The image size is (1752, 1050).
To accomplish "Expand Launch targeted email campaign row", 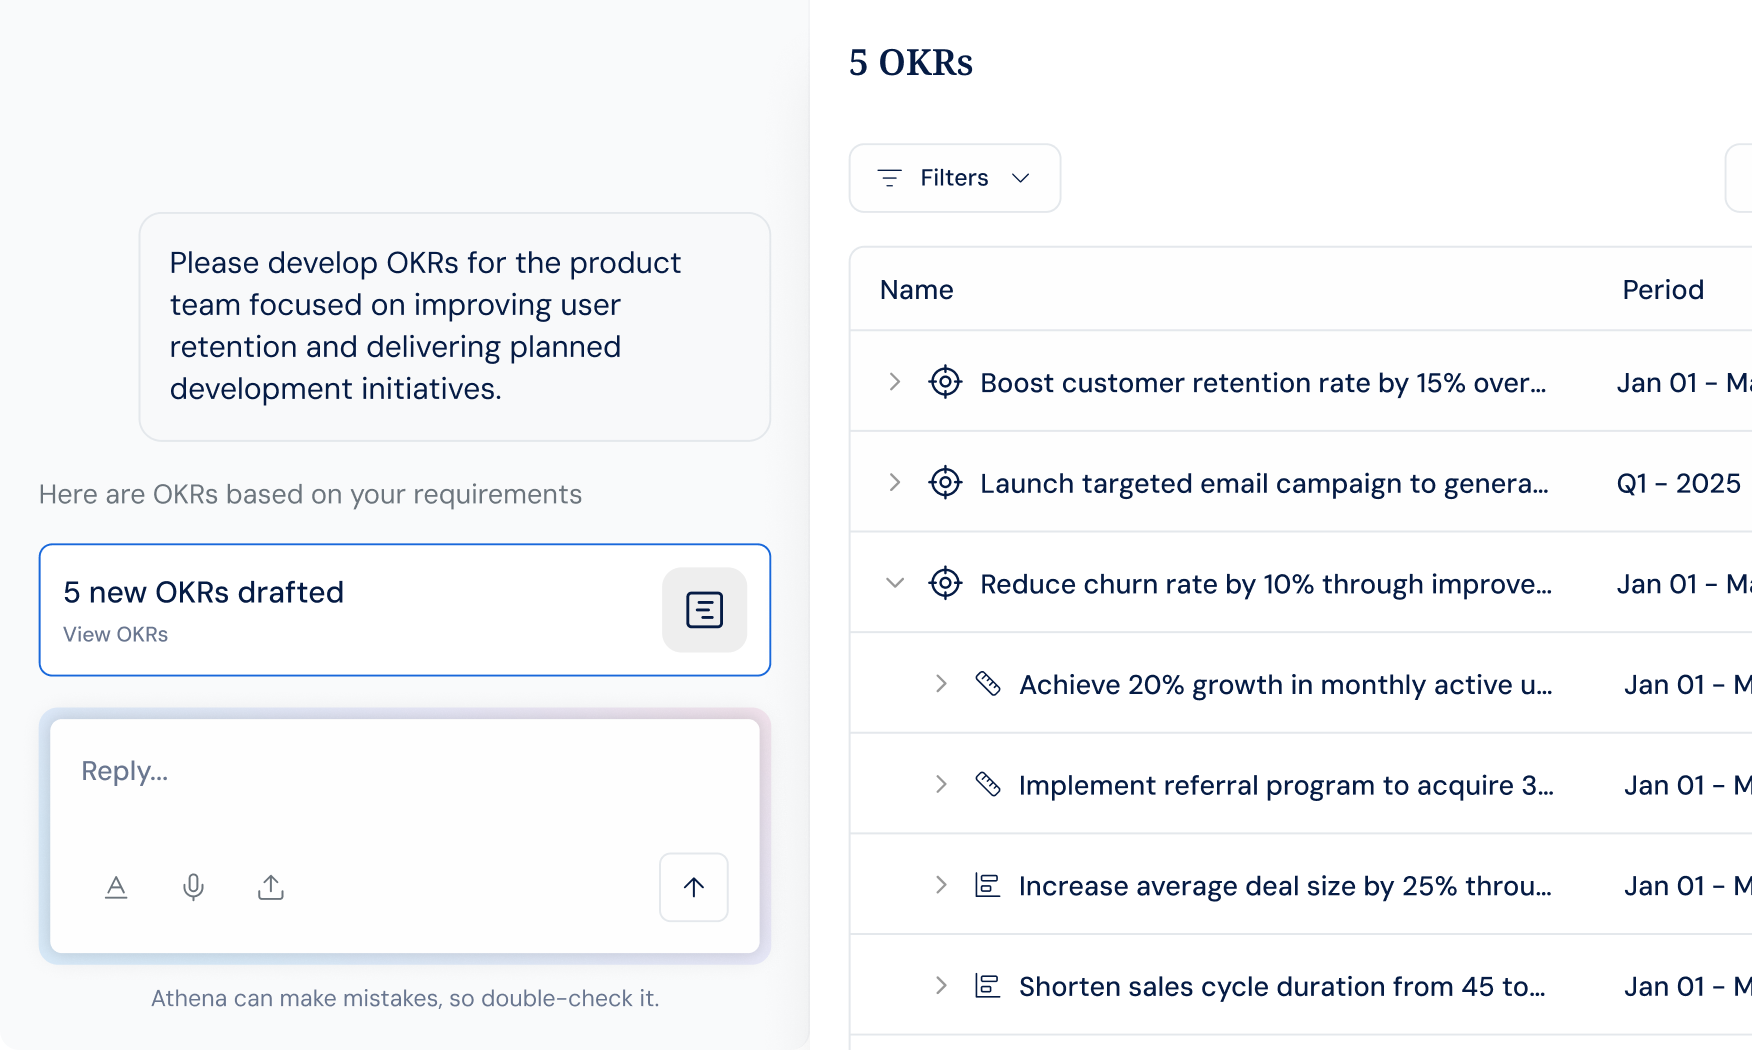I will 895,483.
